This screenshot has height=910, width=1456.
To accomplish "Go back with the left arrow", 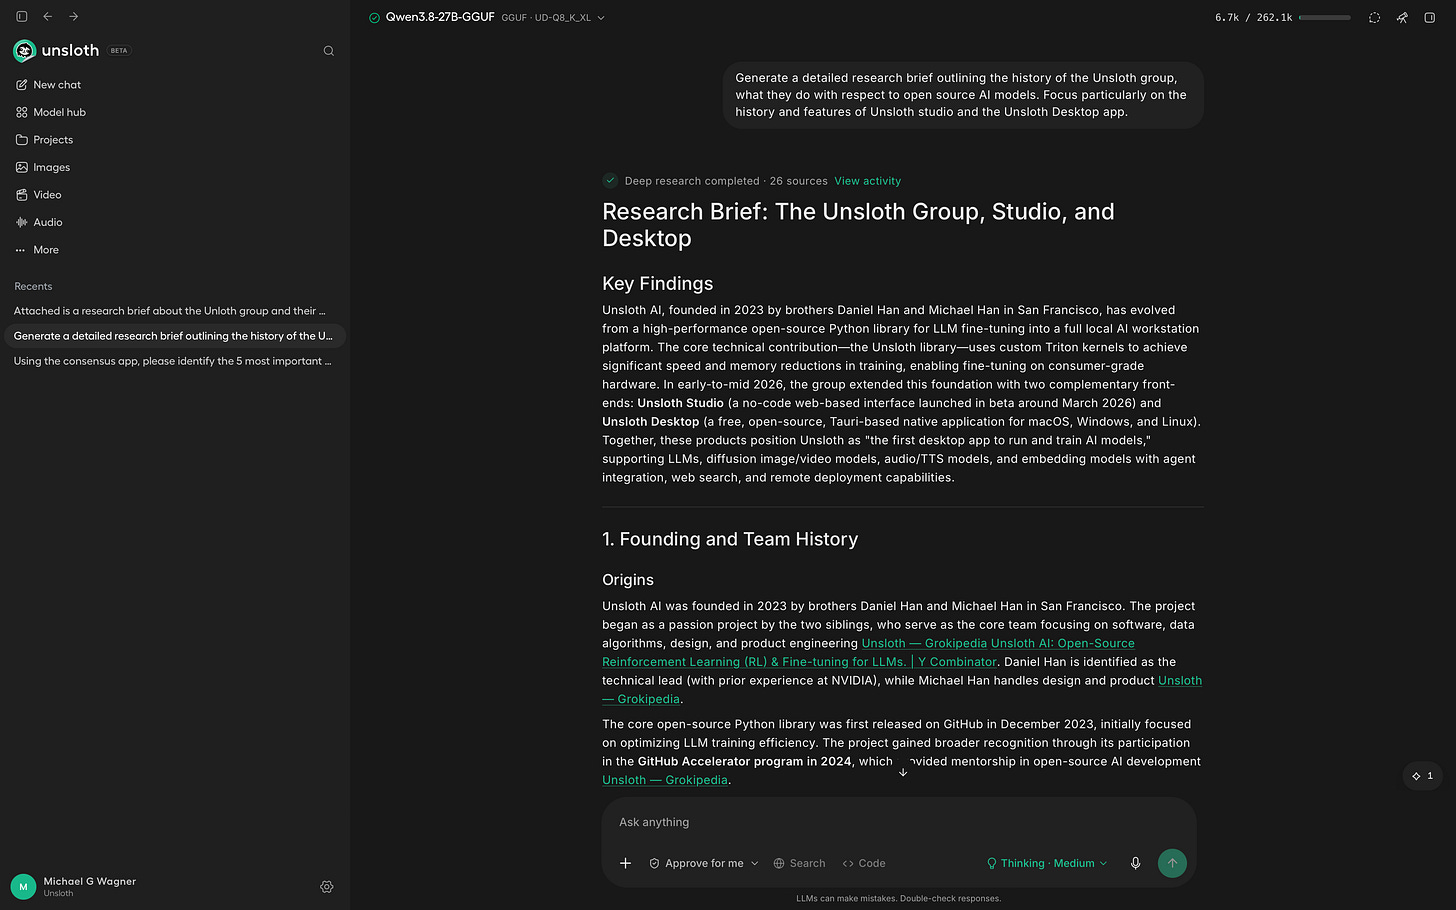I will click(47, 16).
